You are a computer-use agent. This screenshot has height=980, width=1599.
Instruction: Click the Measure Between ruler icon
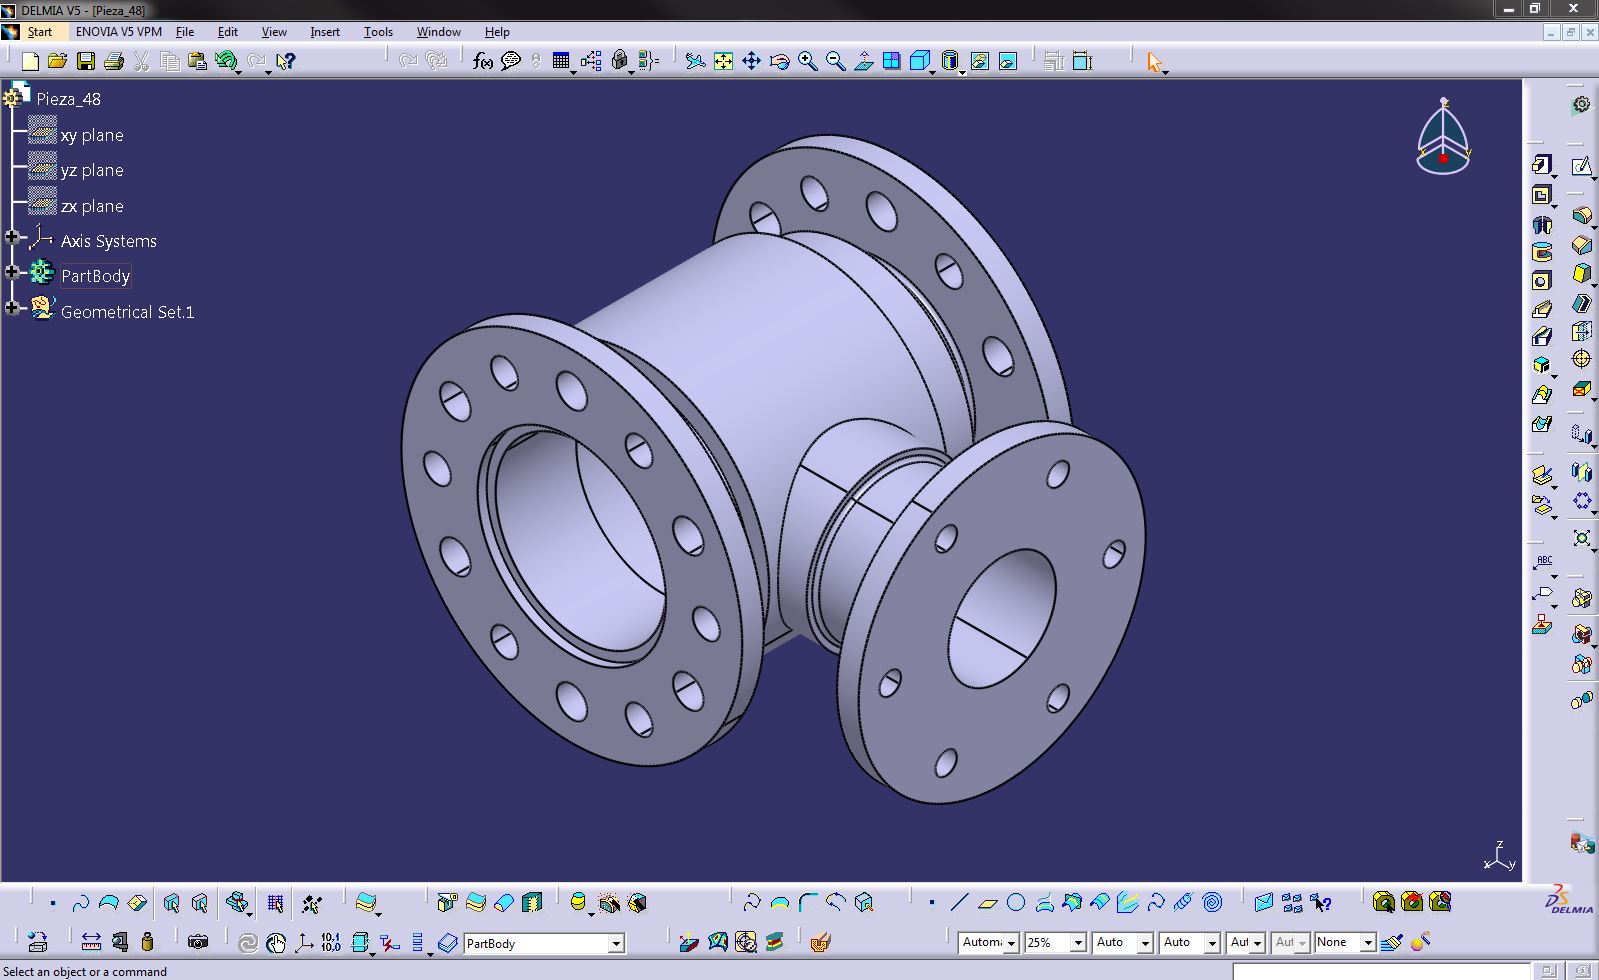[91, 942]
